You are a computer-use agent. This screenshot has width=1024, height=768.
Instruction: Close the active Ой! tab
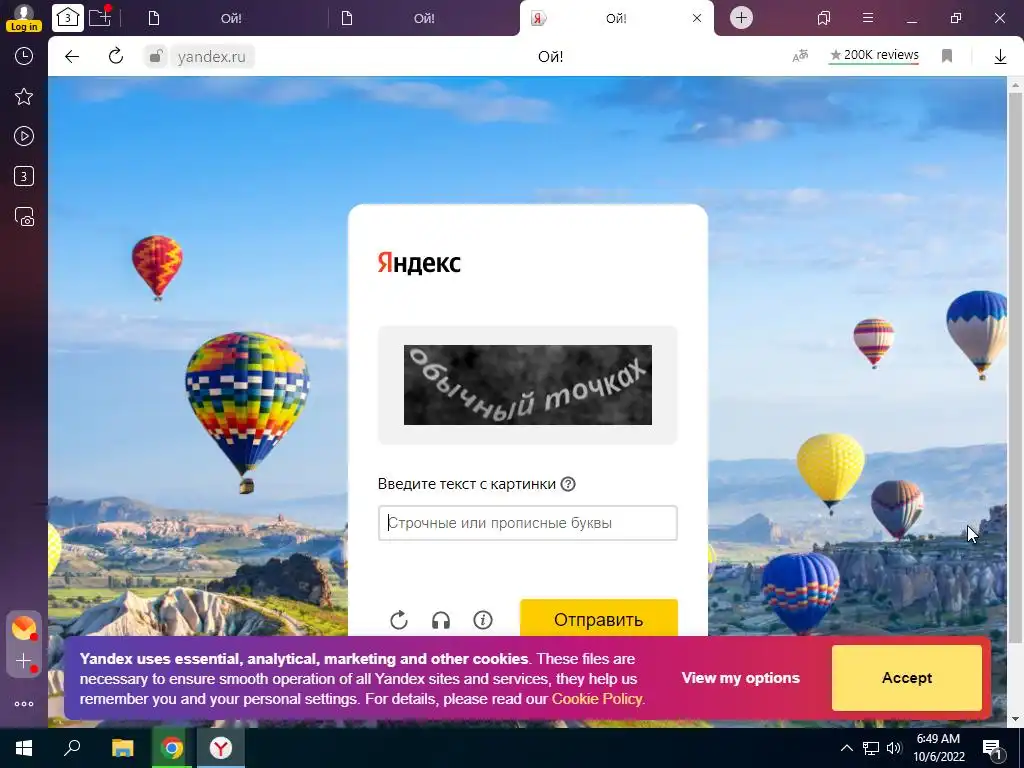pos(697,18)
